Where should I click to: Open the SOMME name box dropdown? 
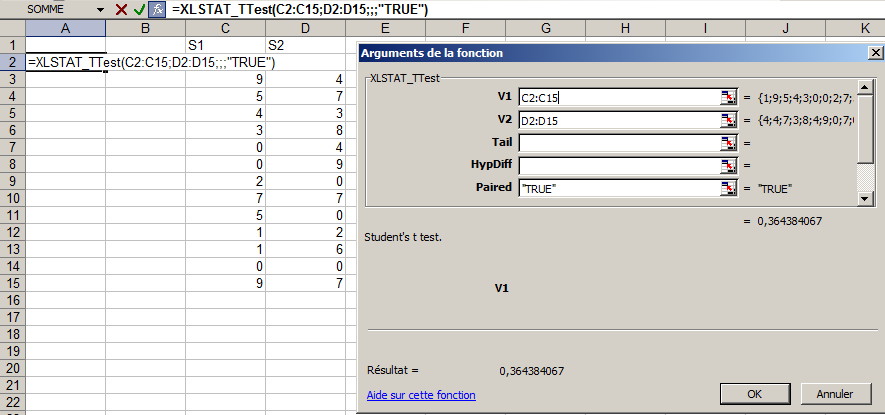(x=99, y=9)
